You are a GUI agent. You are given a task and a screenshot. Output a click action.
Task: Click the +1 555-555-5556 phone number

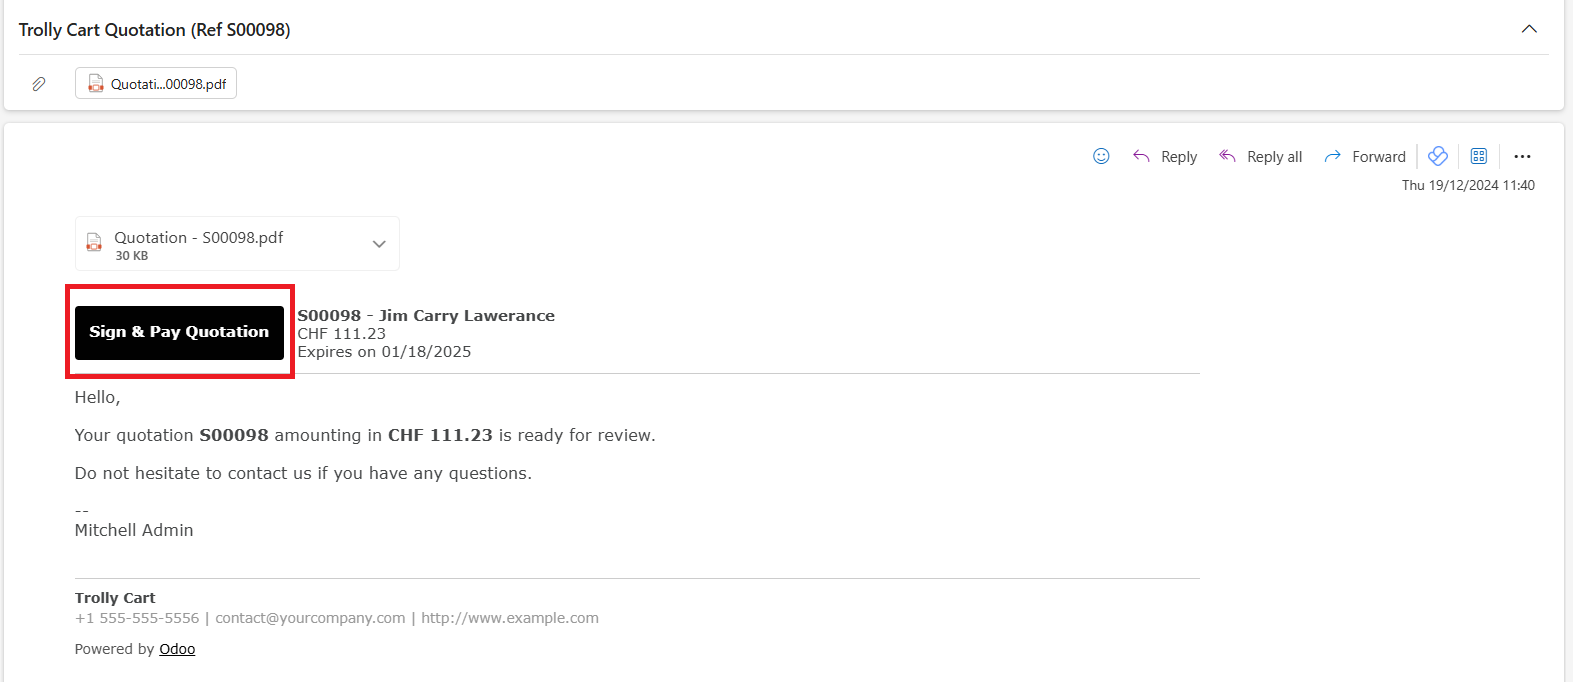coord(137,618)
